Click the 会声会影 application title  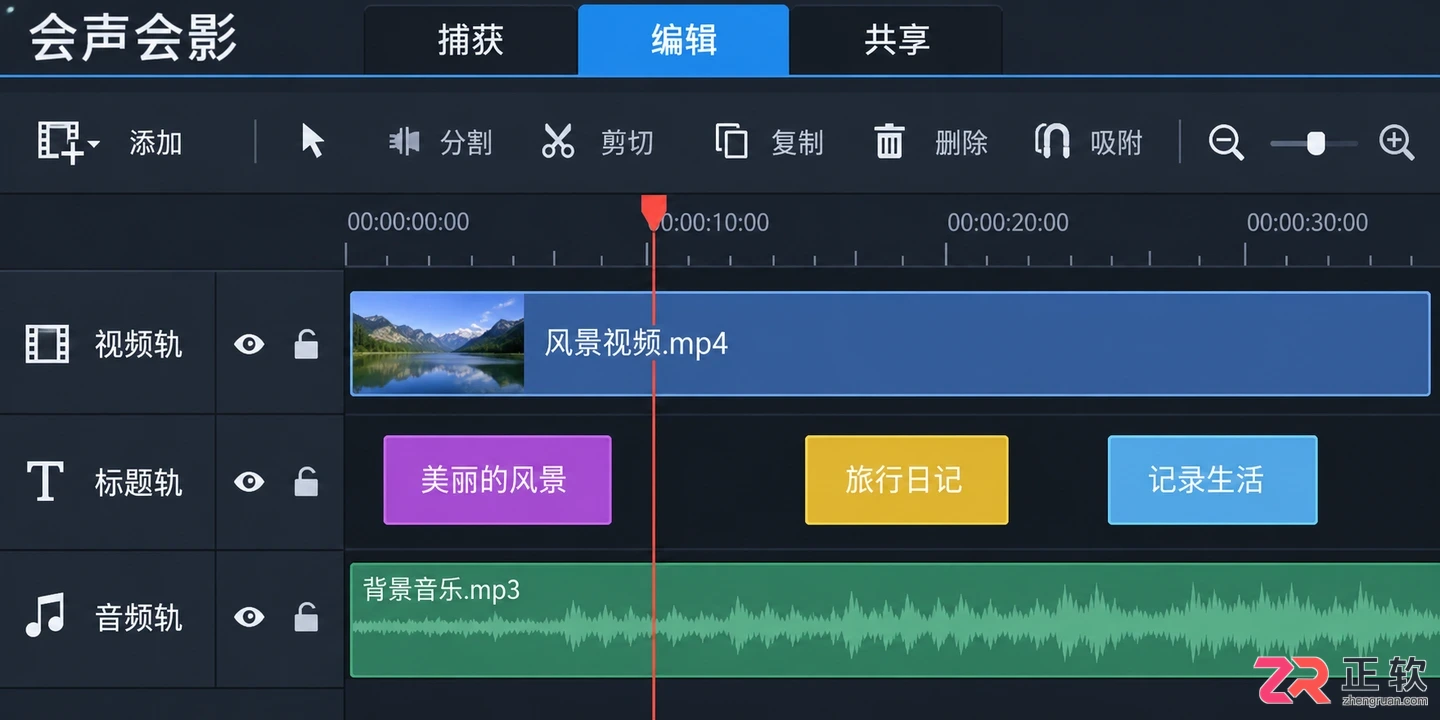[x=133, y=38]
